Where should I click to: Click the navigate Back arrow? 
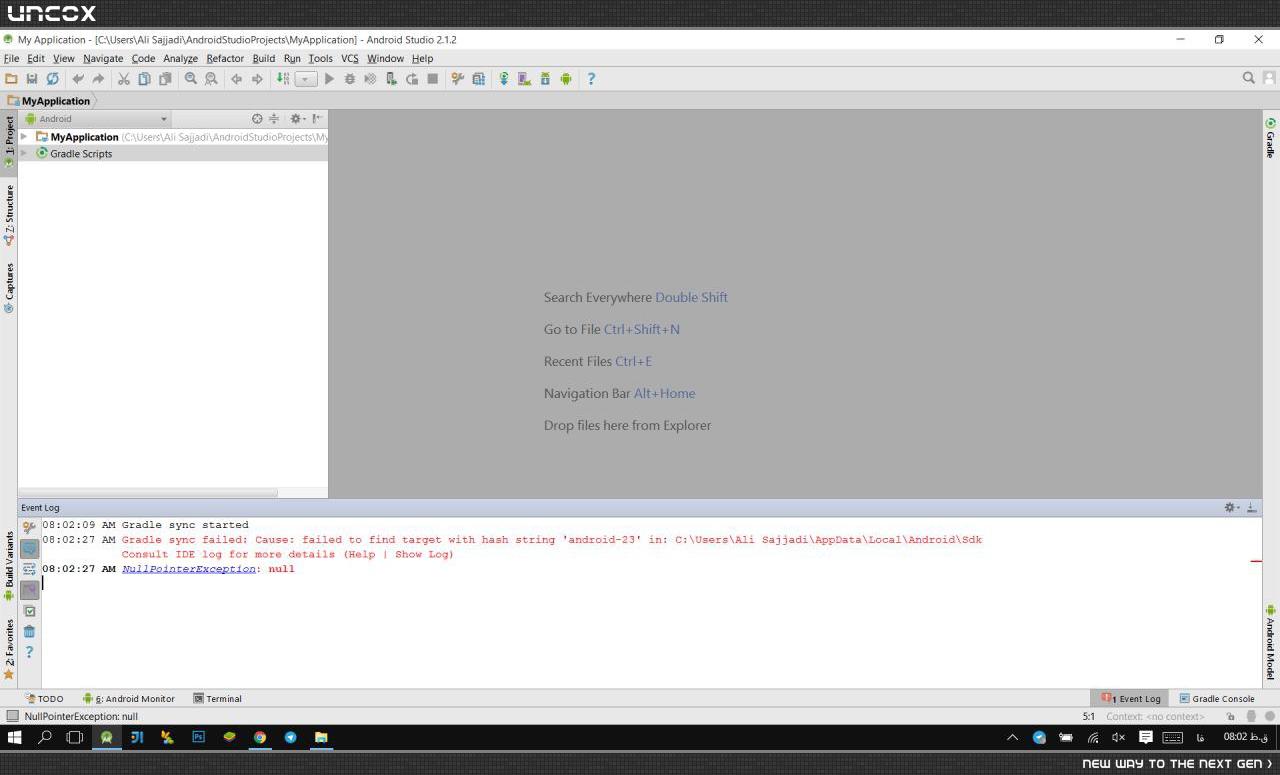(237, 79)
